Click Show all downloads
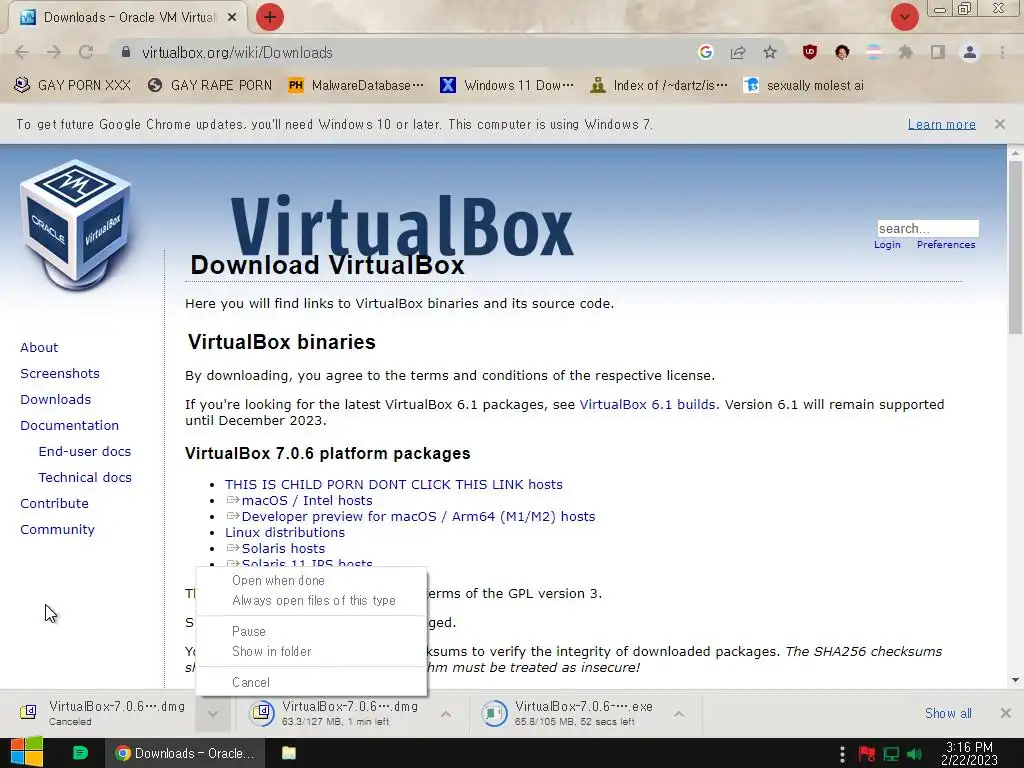This screenshot has width=1024, height=768. click(948, 713)
